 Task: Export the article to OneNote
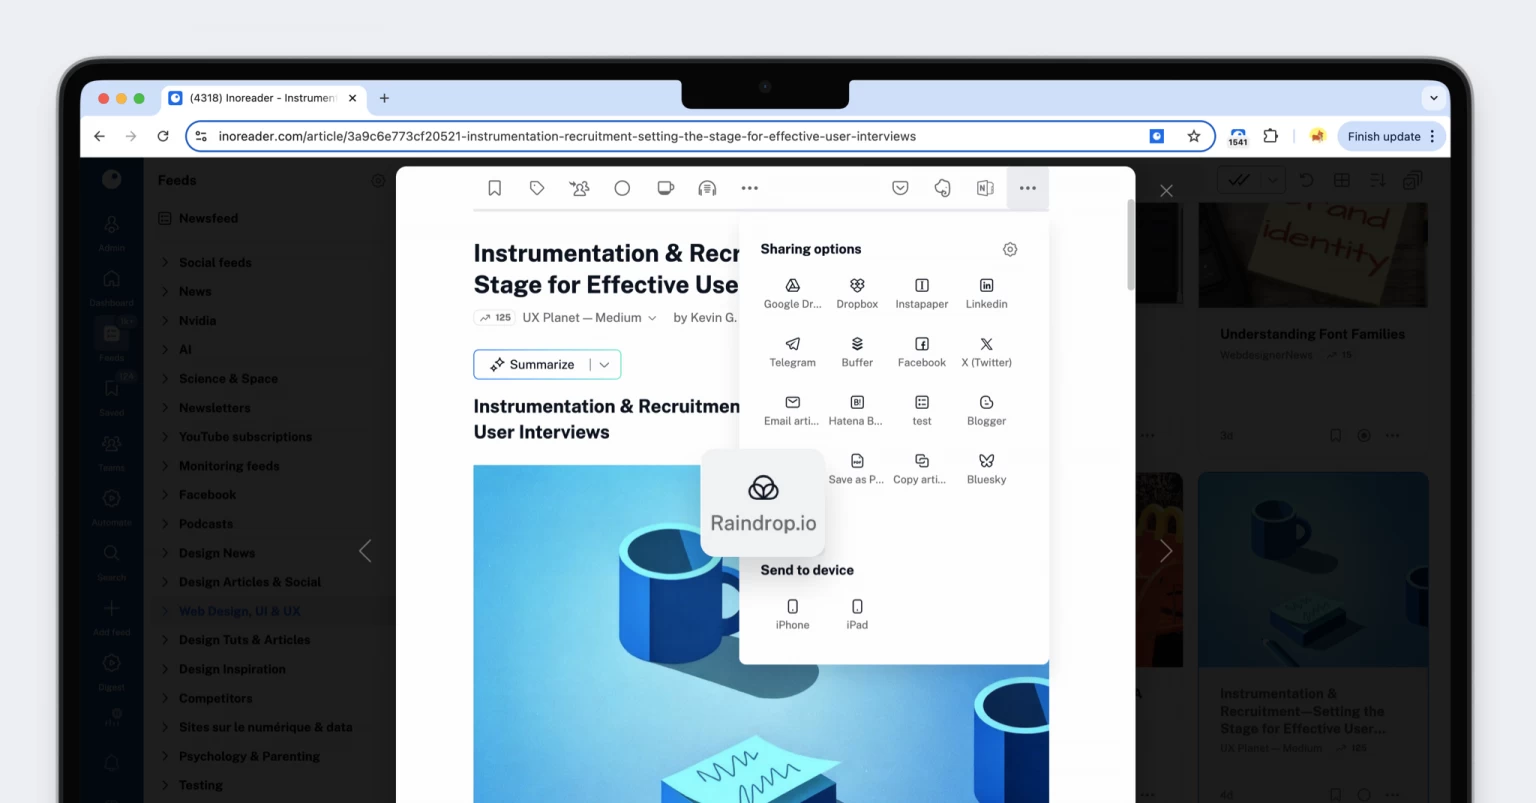984,188
